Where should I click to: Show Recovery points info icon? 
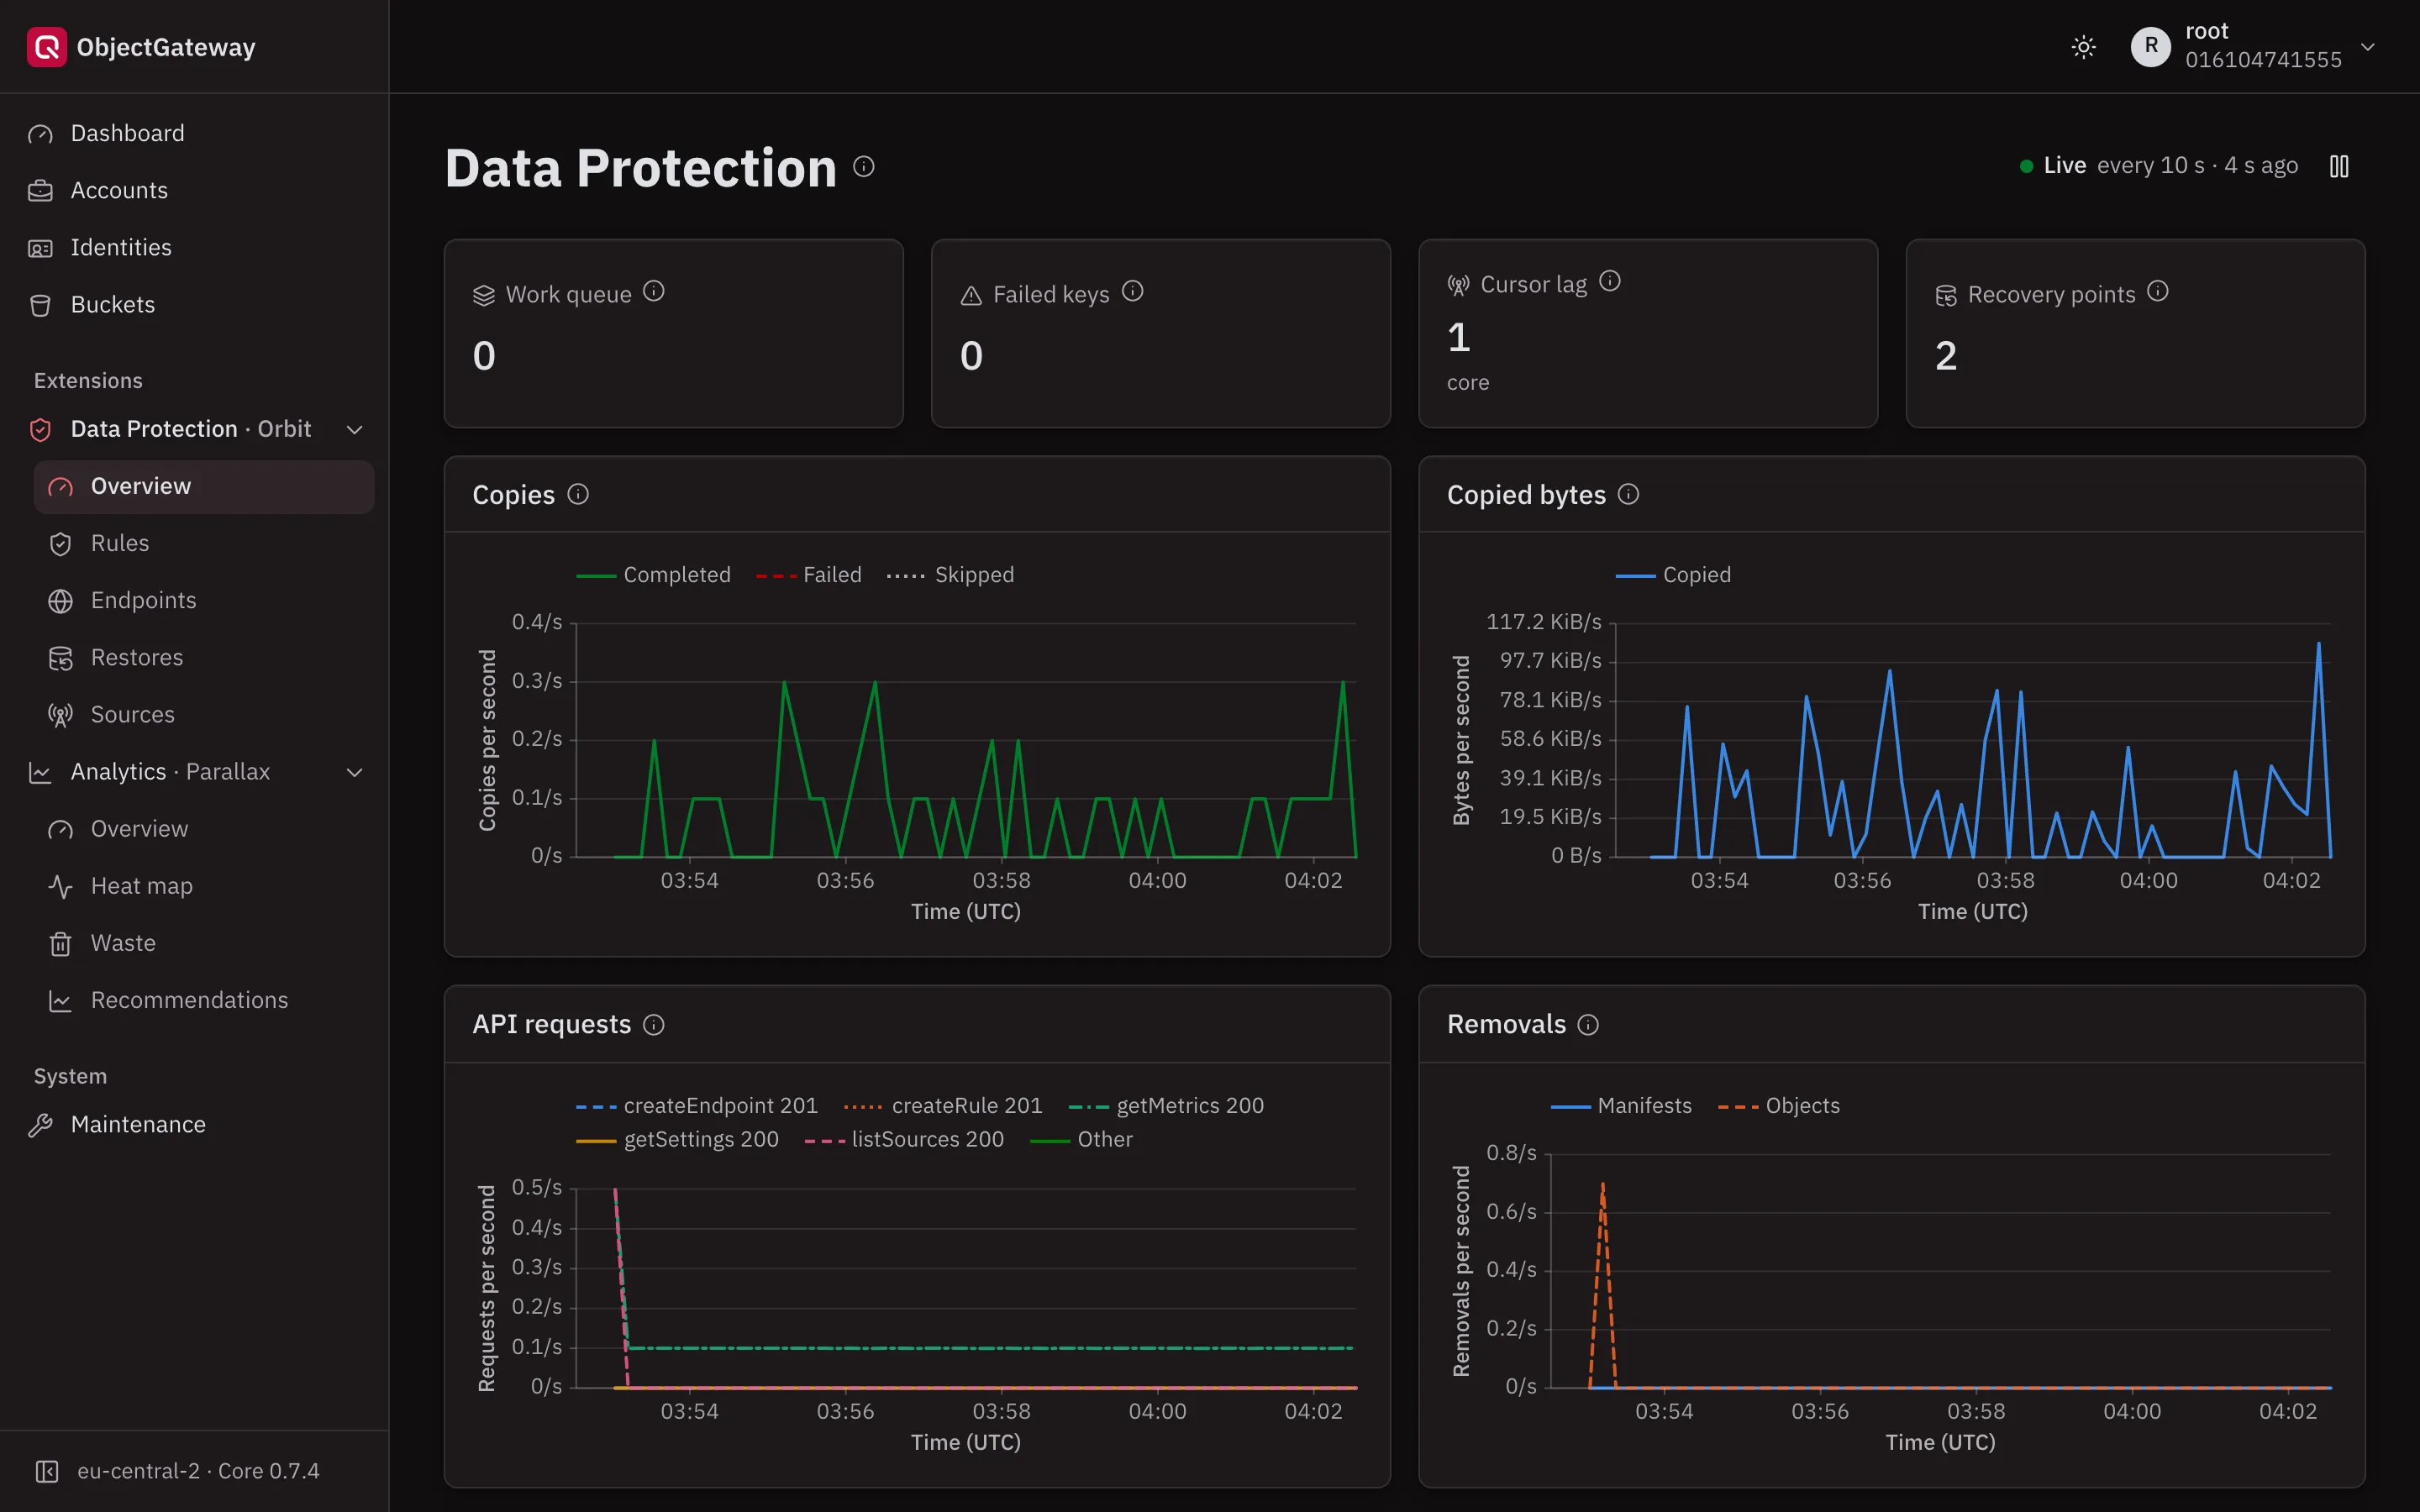tap(2157, 291)
